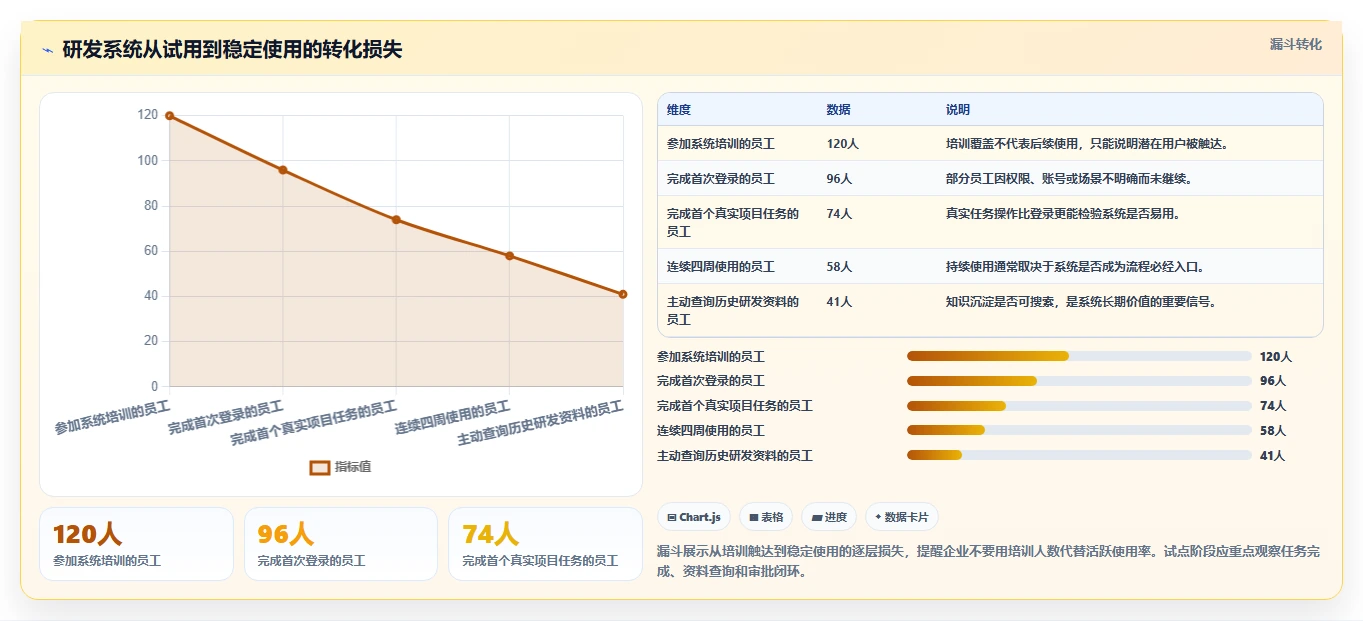
Task: Click the 74人 value beside the progress bars
Action: pos(1273,406)
